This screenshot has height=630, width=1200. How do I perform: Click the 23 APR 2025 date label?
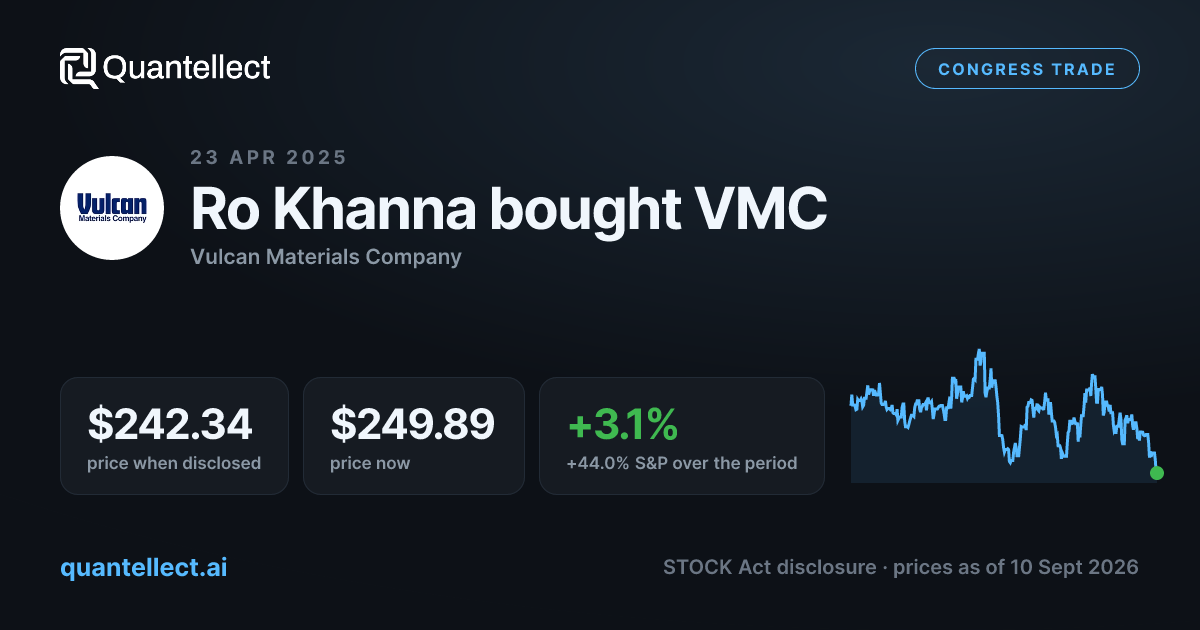pos(268,157)
